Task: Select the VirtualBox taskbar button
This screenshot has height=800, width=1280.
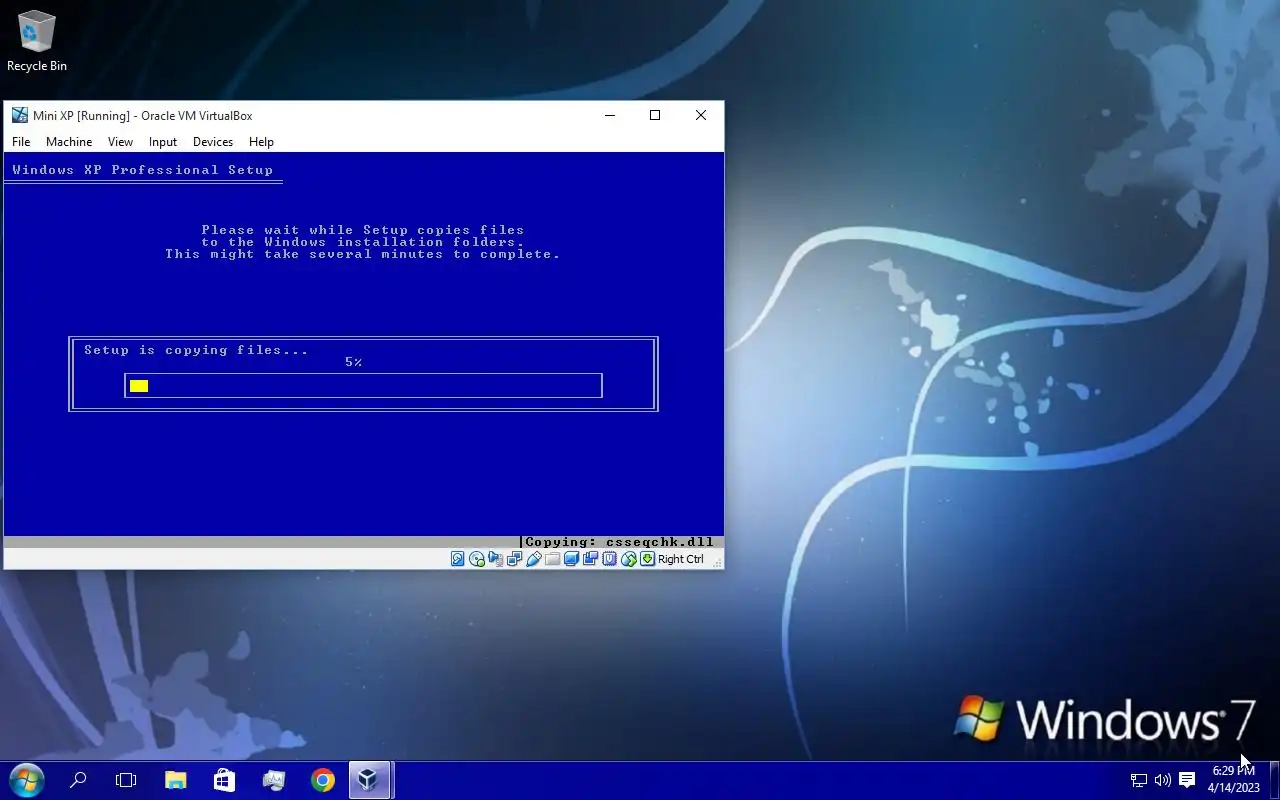Action: pyautogui.click(x=370, y=780)
